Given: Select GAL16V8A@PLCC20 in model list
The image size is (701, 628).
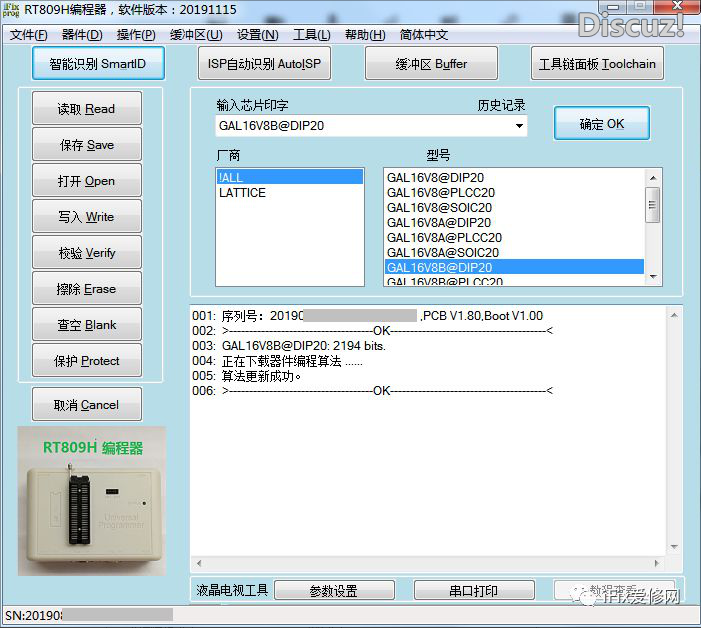Looking at the screenshot, I should click(x=514, y=237).
